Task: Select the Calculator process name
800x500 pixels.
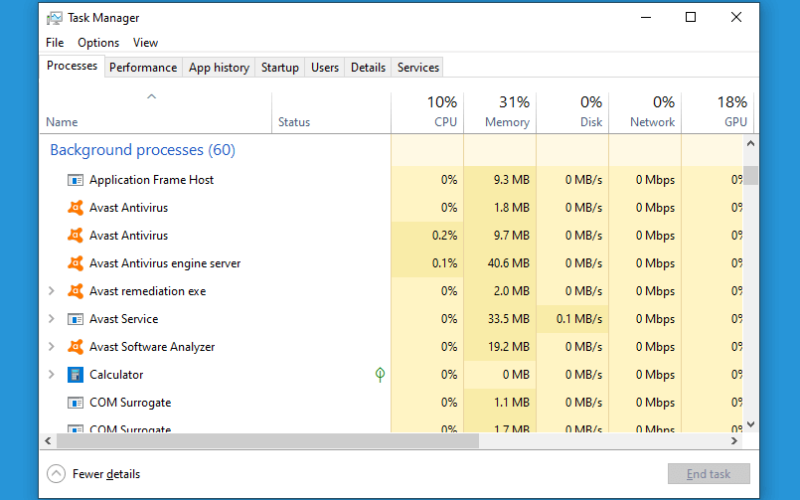Action: [116, 374]
